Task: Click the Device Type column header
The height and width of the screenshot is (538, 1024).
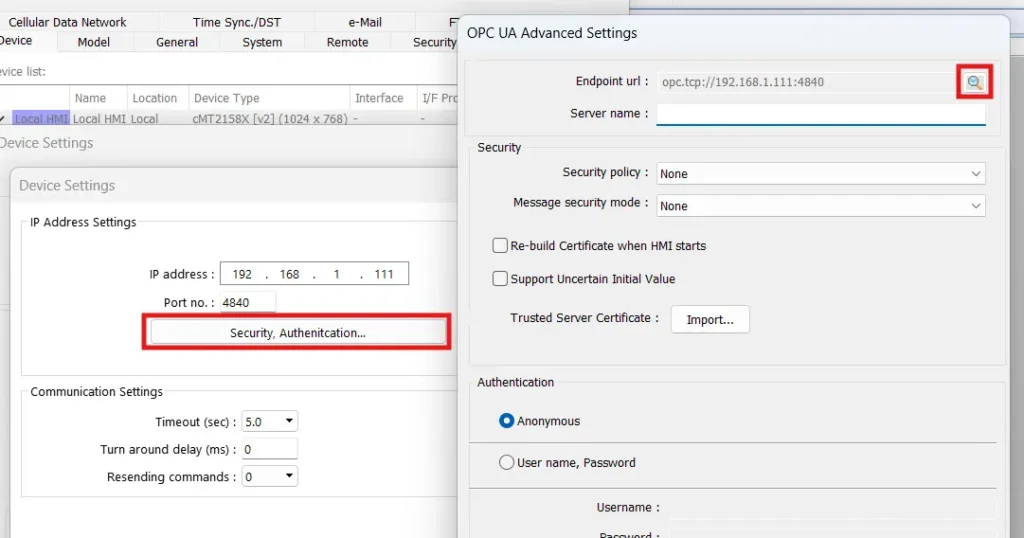Action: pyautogui.click(x=269, y=98)
